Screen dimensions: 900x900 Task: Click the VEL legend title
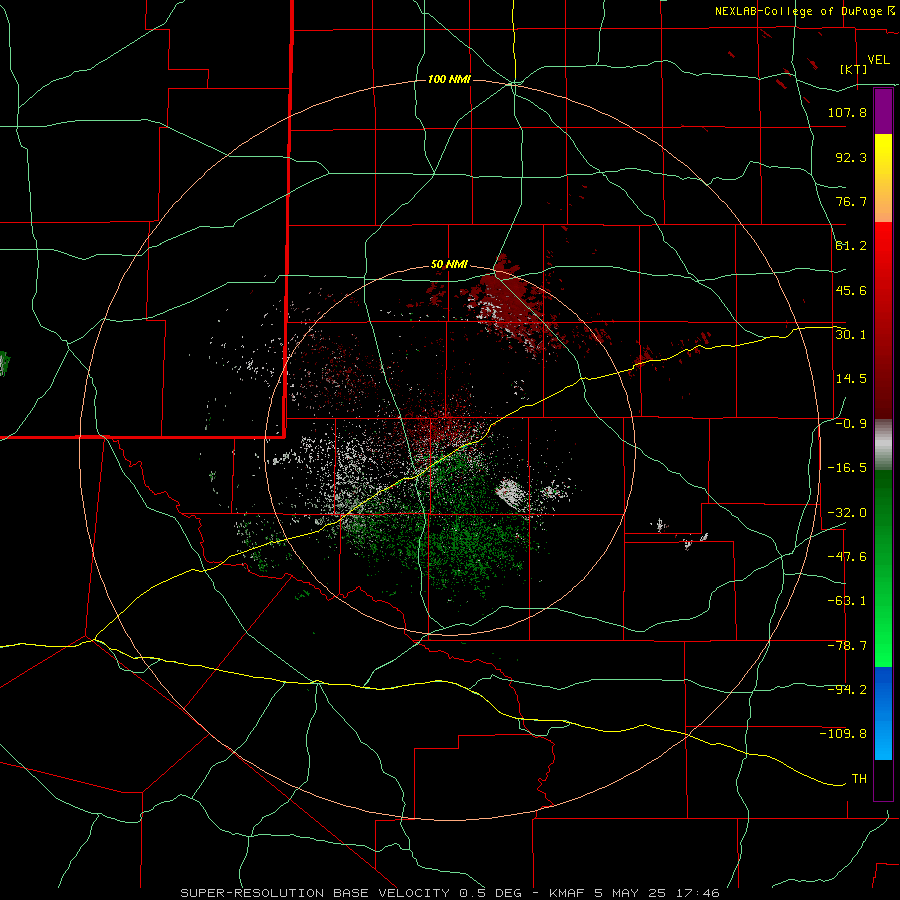pos(878,60)
